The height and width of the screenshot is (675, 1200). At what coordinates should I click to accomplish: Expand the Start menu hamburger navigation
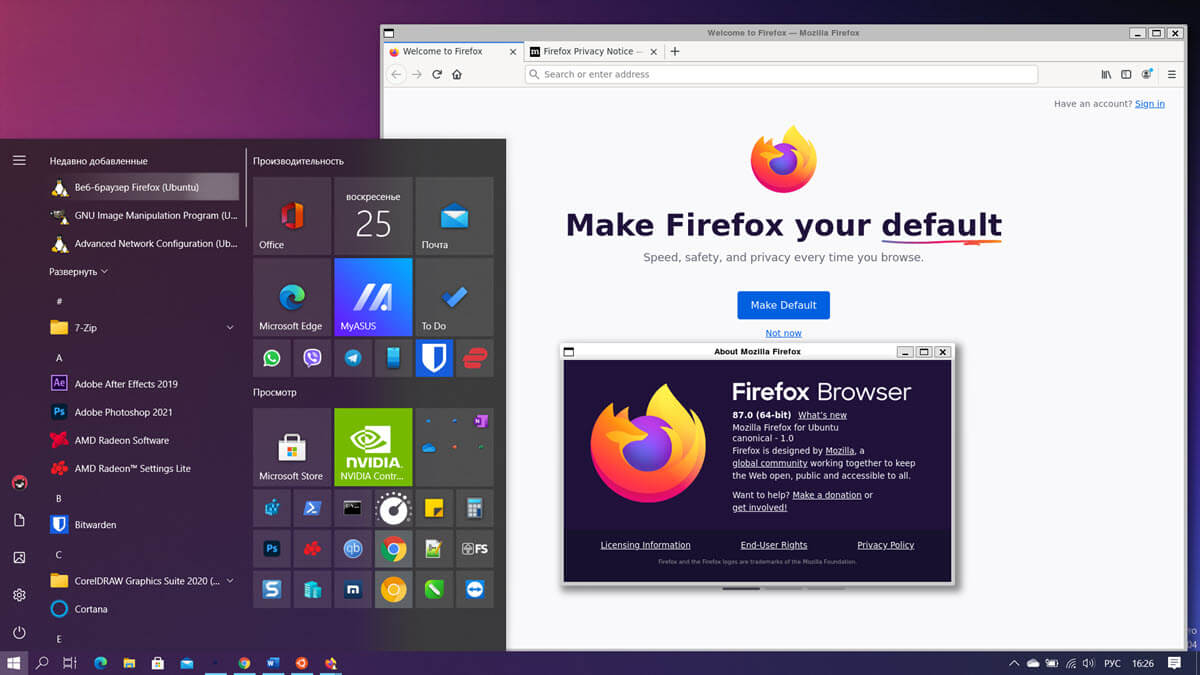(19, 160)
